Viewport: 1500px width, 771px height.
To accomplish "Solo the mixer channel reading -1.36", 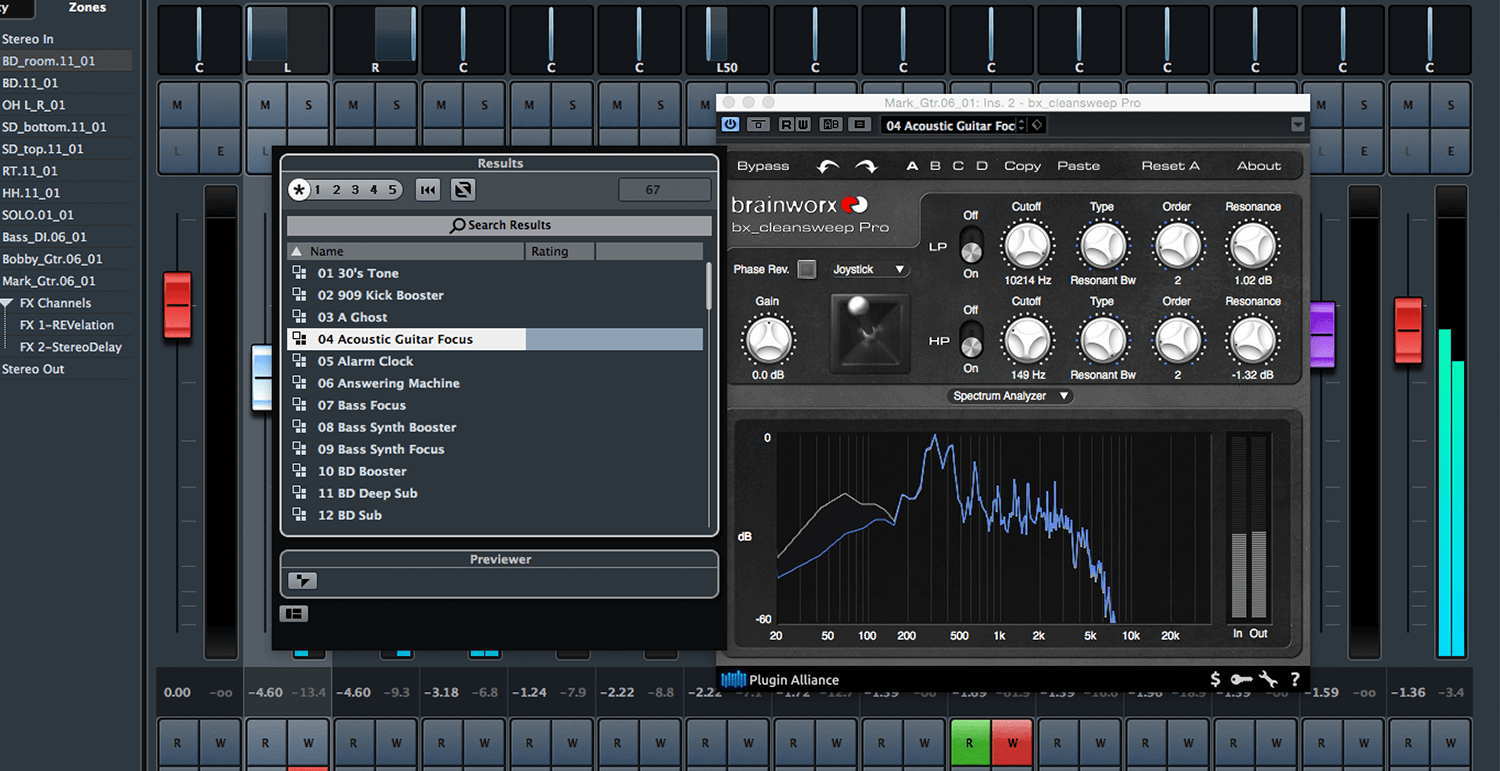I will click(1453, 105).
